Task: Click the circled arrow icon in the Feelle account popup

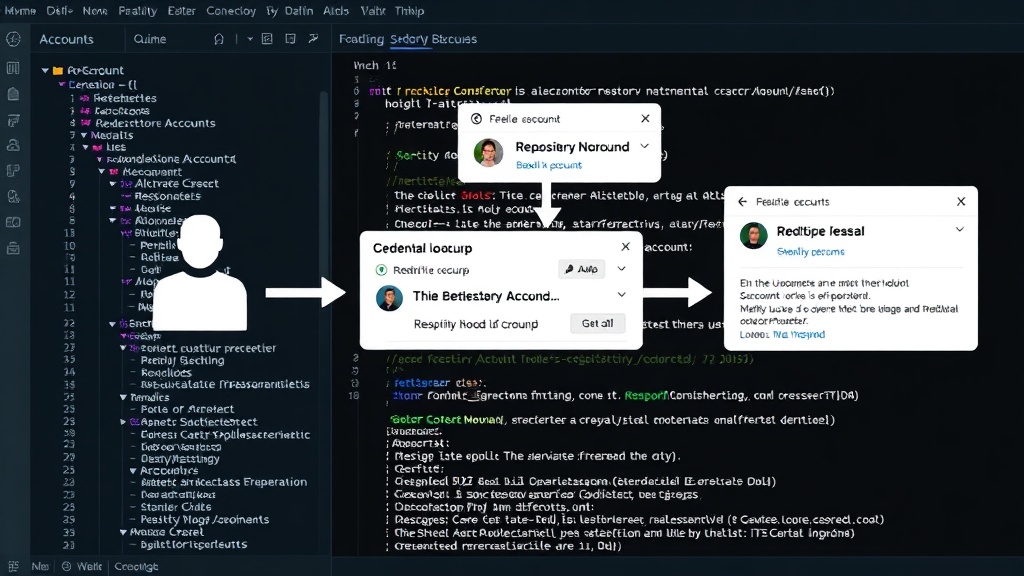Action: point(476,119)
